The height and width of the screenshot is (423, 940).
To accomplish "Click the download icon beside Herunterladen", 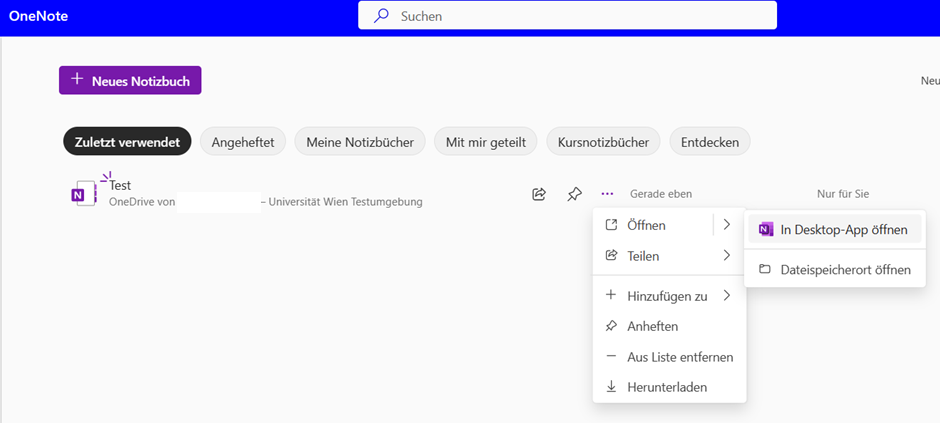I will click(x=611, y=386).
